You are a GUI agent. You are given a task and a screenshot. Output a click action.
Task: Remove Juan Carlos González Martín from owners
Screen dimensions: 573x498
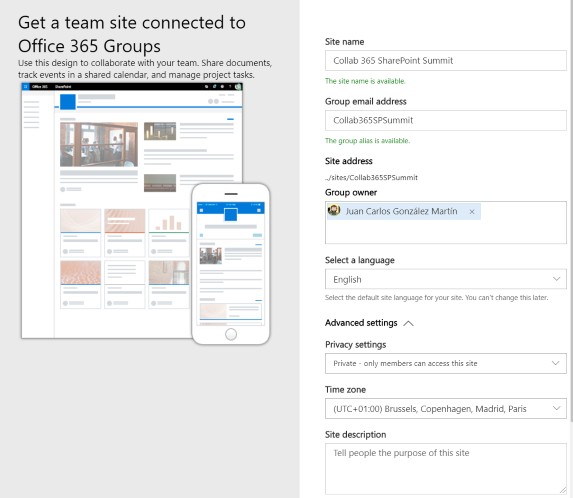pyautogui.click(x=472, y=212)
